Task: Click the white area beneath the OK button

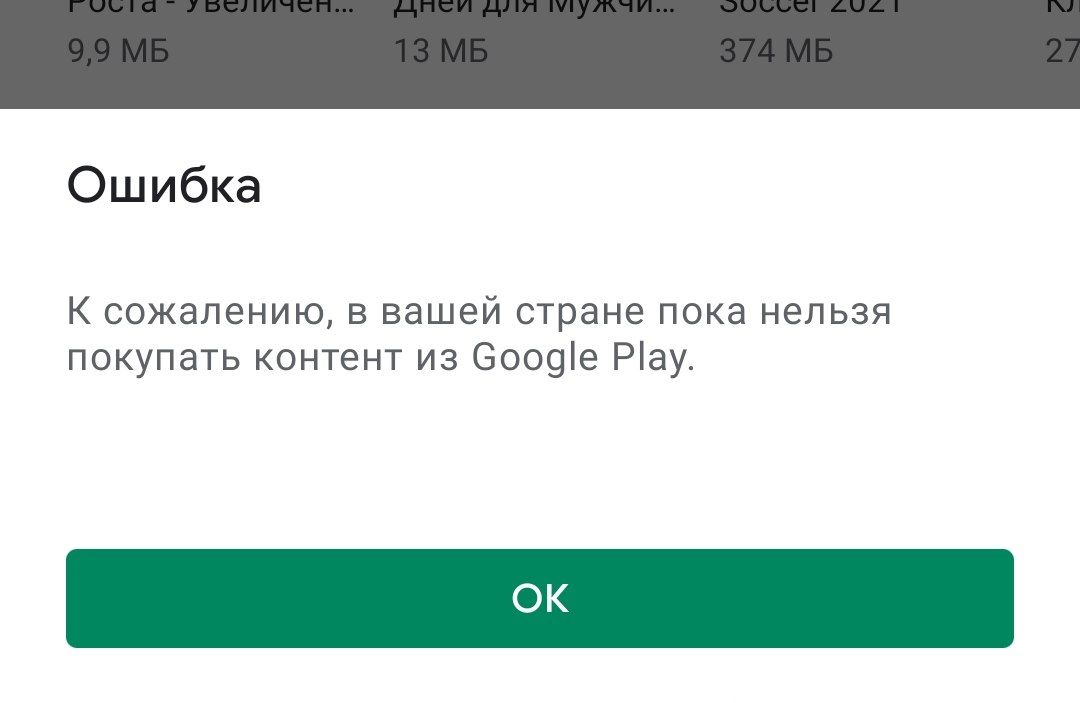Action: [539, 676]
